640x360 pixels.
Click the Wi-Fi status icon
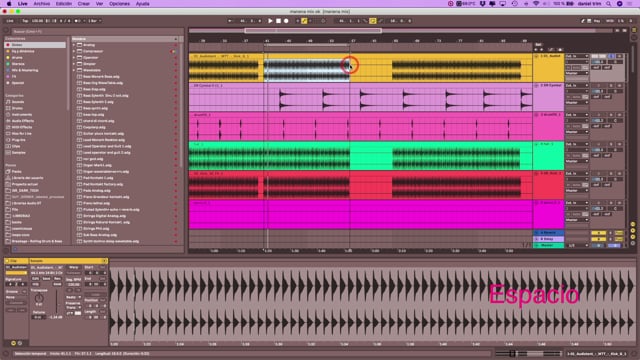pos(536,4)
